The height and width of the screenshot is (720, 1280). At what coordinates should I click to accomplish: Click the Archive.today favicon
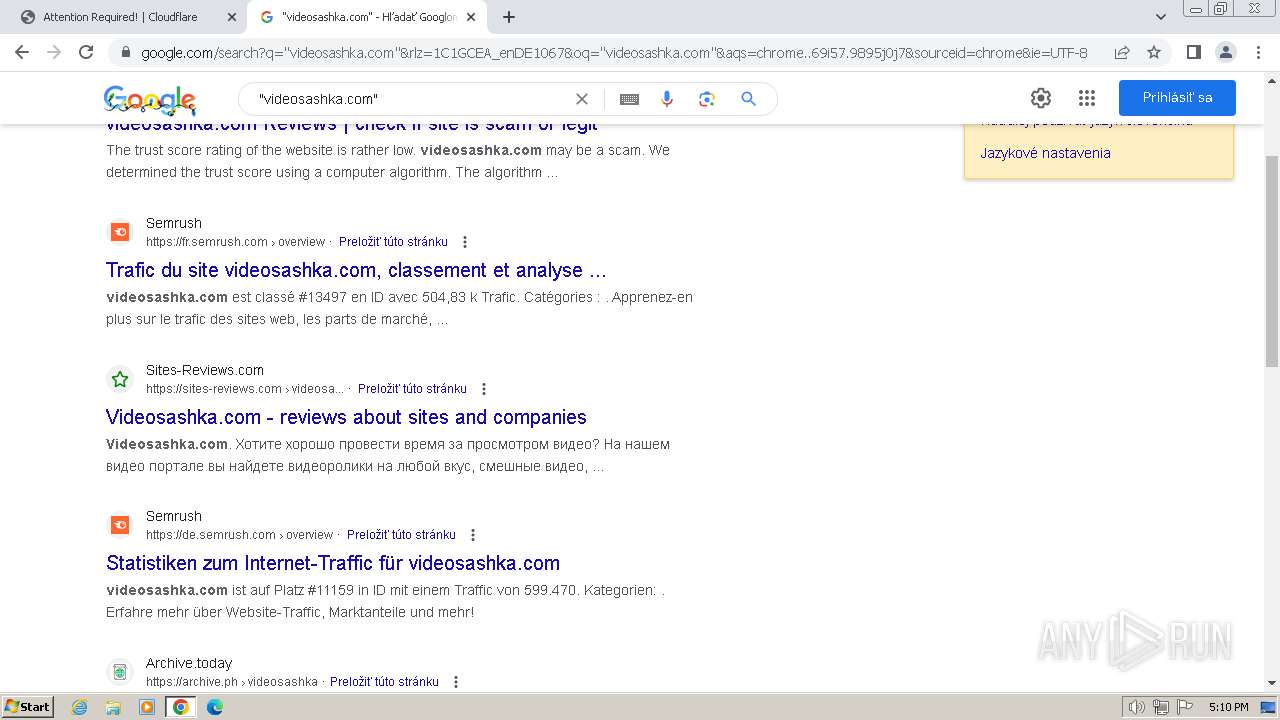[120, 672]
